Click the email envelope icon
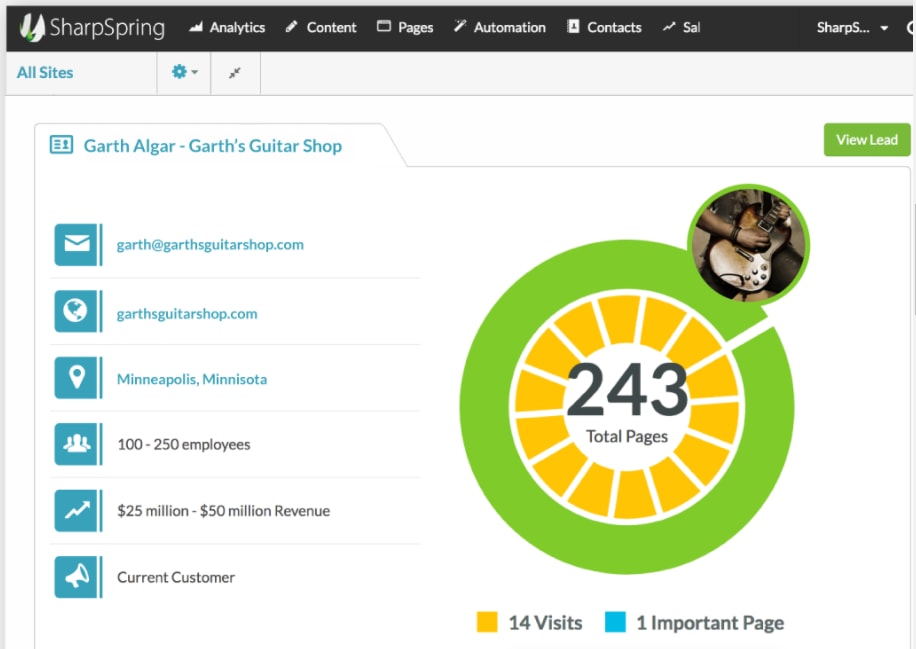This screenshot has width=916, height=649. tap(77, 244)
